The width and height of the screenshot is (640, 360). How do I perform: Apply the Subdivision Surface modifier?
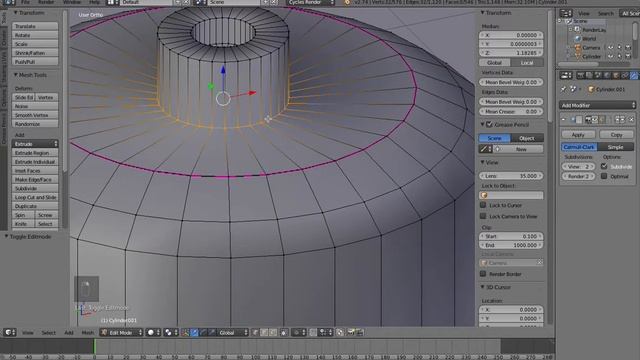(578, 135)
